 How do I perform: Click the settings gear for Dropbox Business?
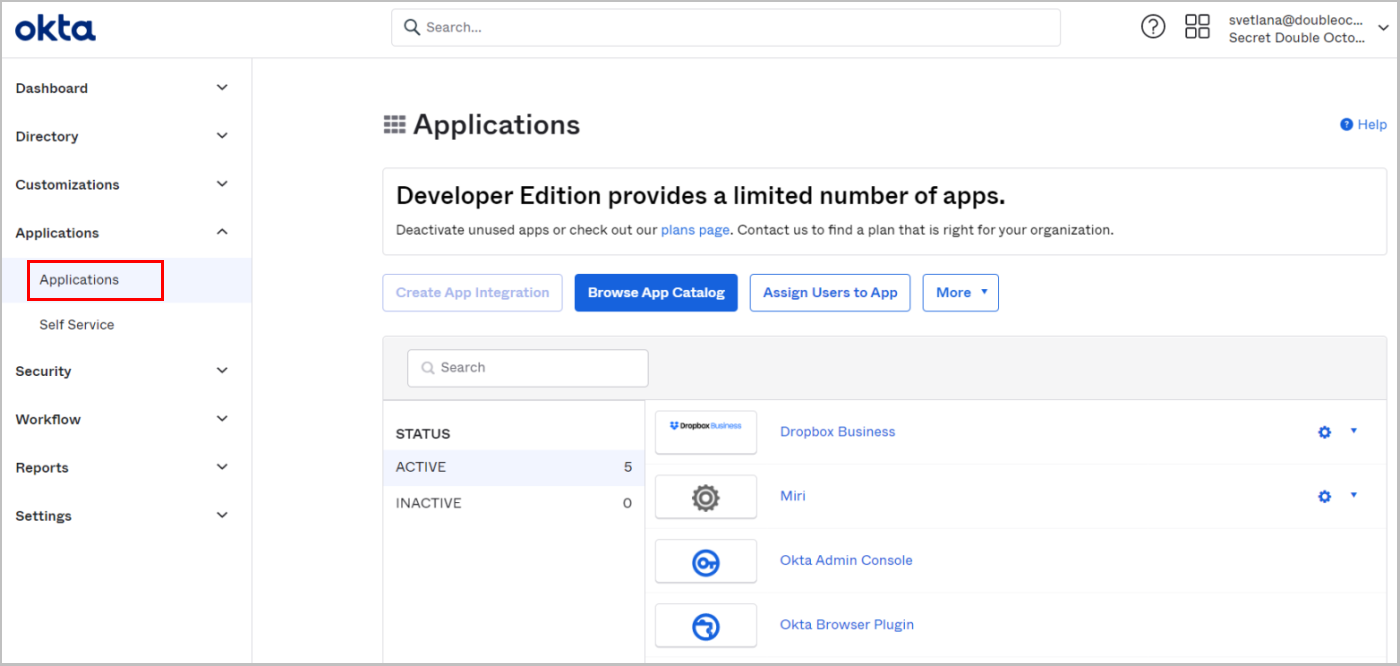tap(1324, 432)
